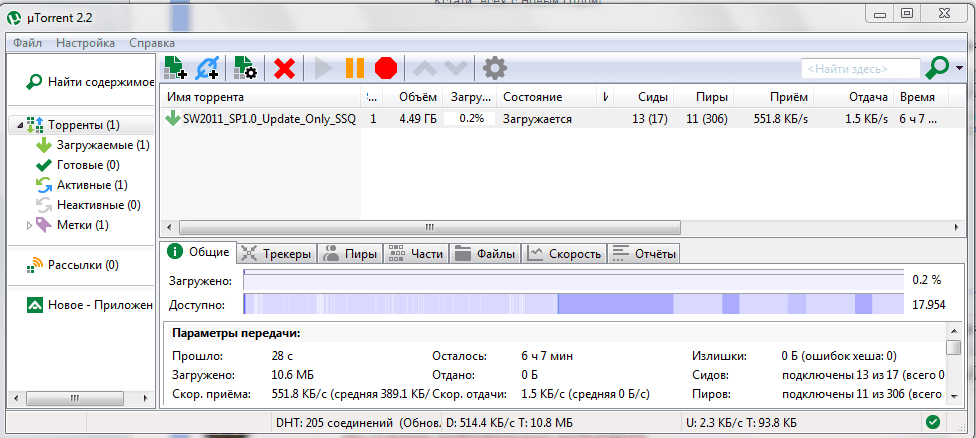Click the blue-green arrows Активные icon
Image resolution: width=976 pixels, height=438 pixels.
pos(44,185)
